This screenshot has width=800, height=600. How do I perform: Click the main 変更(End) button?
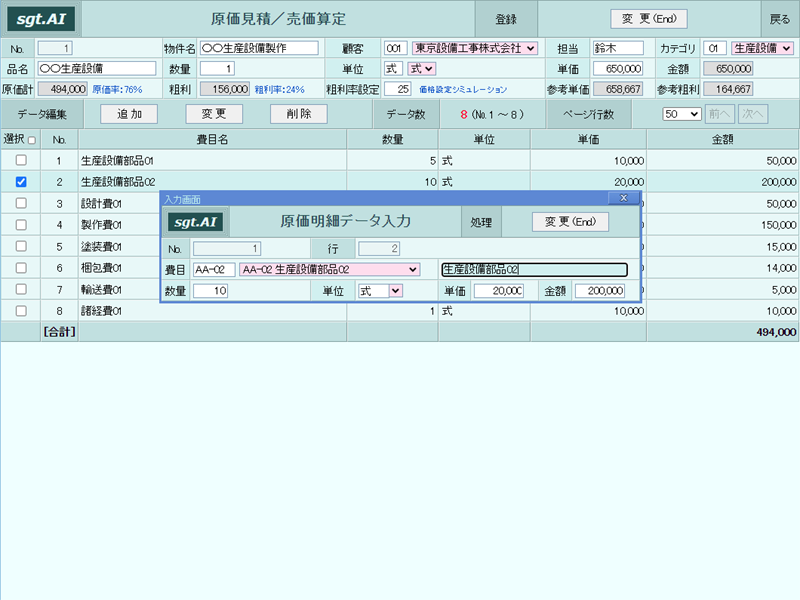point(648,19)
